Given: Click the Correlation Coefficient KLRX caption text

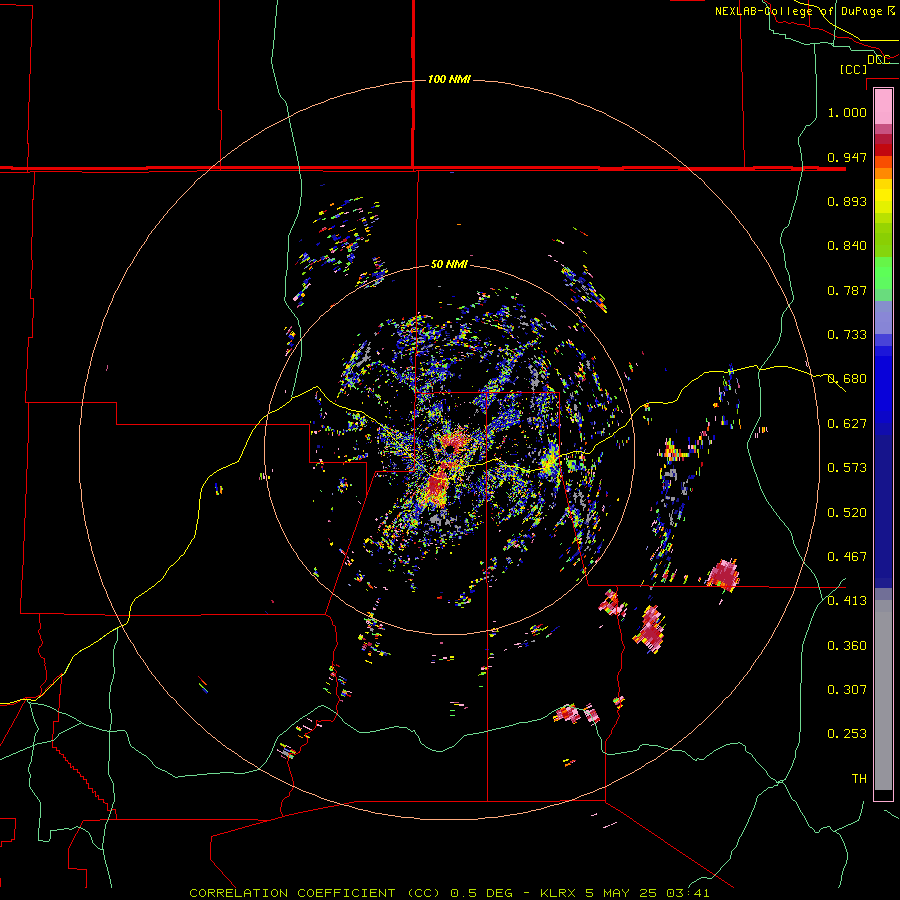Looking at the screenshot, I should click(x=449, y=893).
